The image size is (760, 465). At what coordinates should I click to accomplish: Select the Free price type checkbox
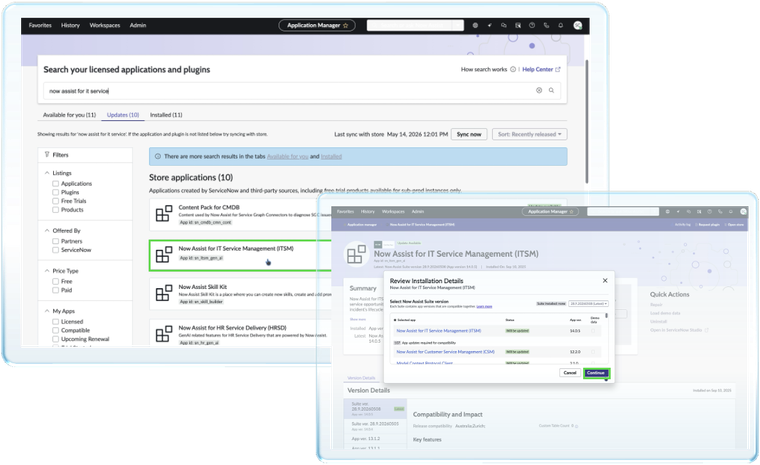(x=56, y=282)
